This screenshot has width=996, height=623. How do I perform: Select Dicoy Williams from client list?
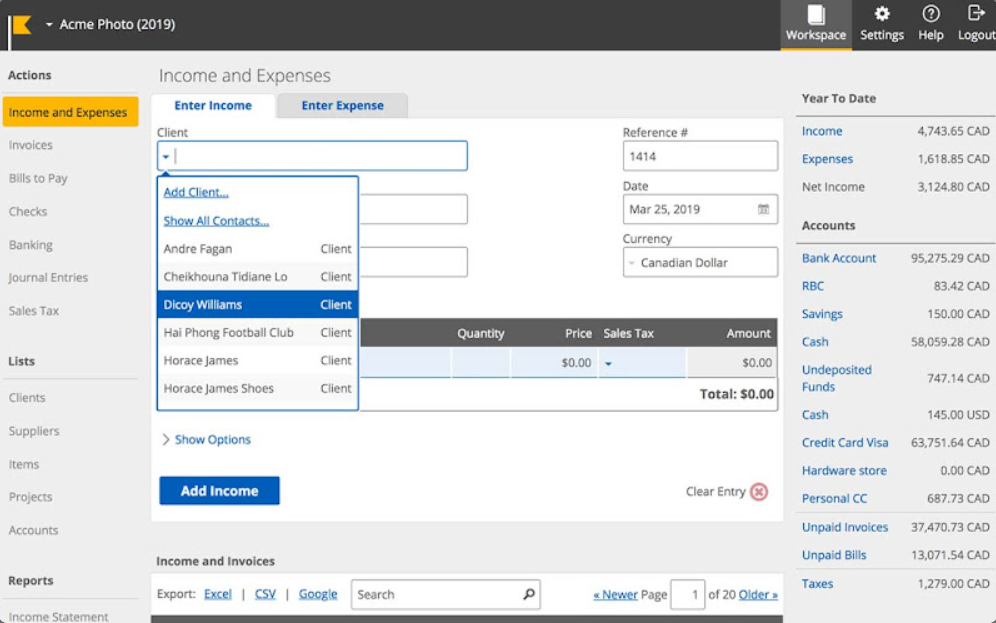pyautogui.click(x=203, y=305)
